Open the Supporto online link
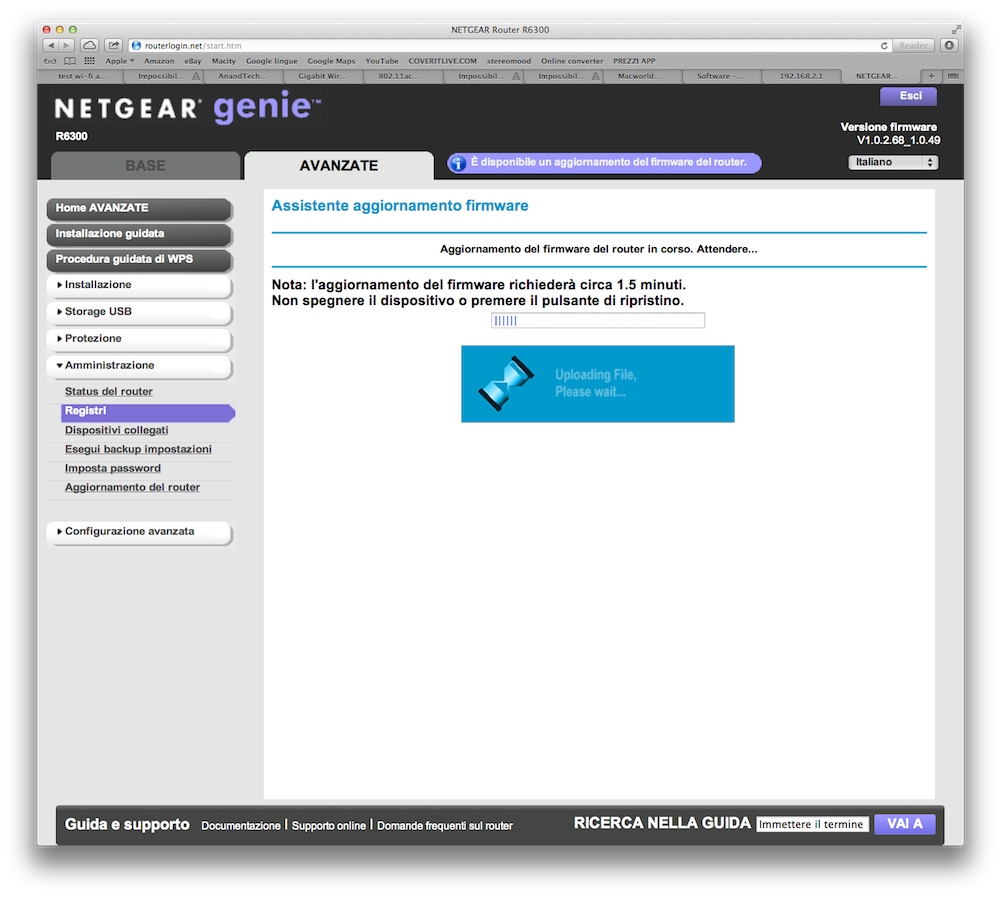Screen dimensions: 1001x897 (329, 825)
